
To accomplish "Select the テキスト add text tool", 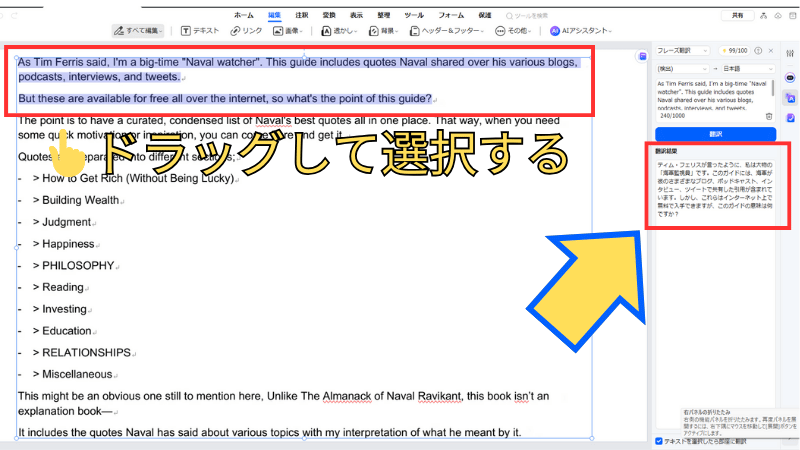I will pyautogui.click(x=200, y=31).
